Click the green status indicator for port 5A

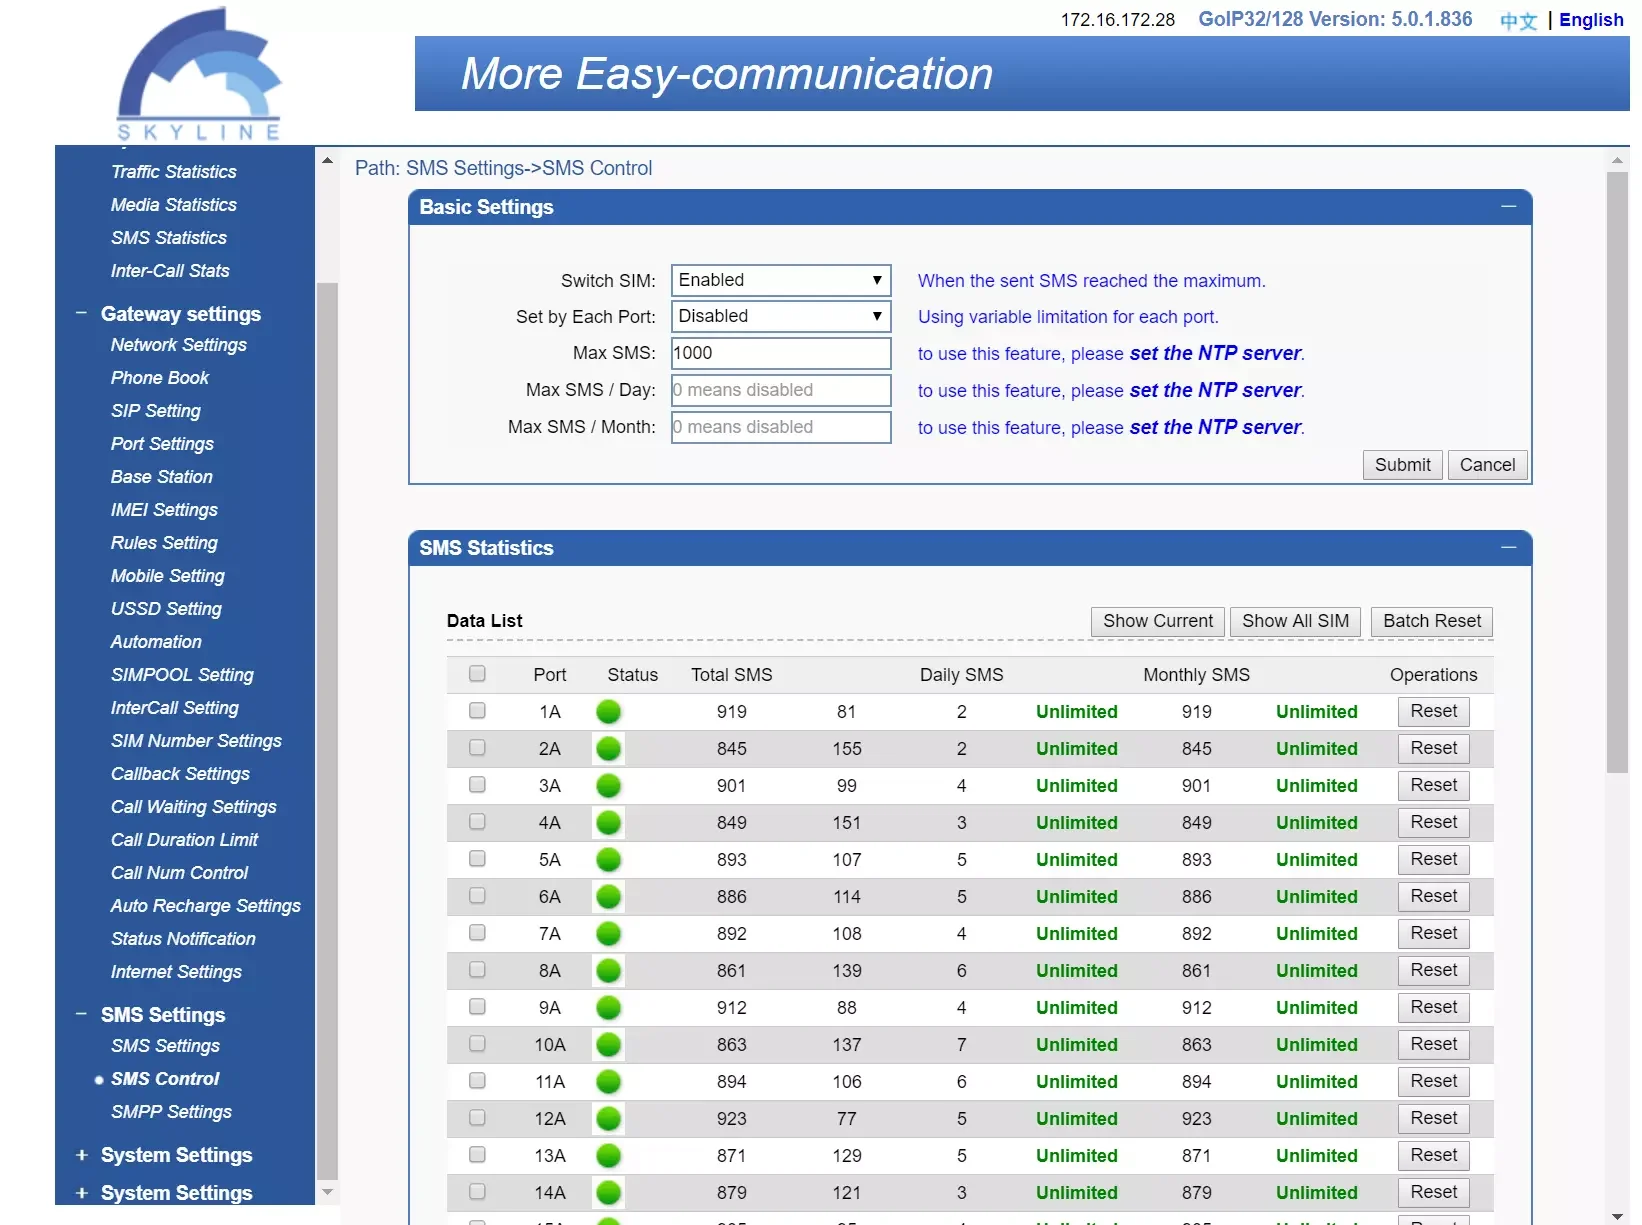(x=608, y=860)
